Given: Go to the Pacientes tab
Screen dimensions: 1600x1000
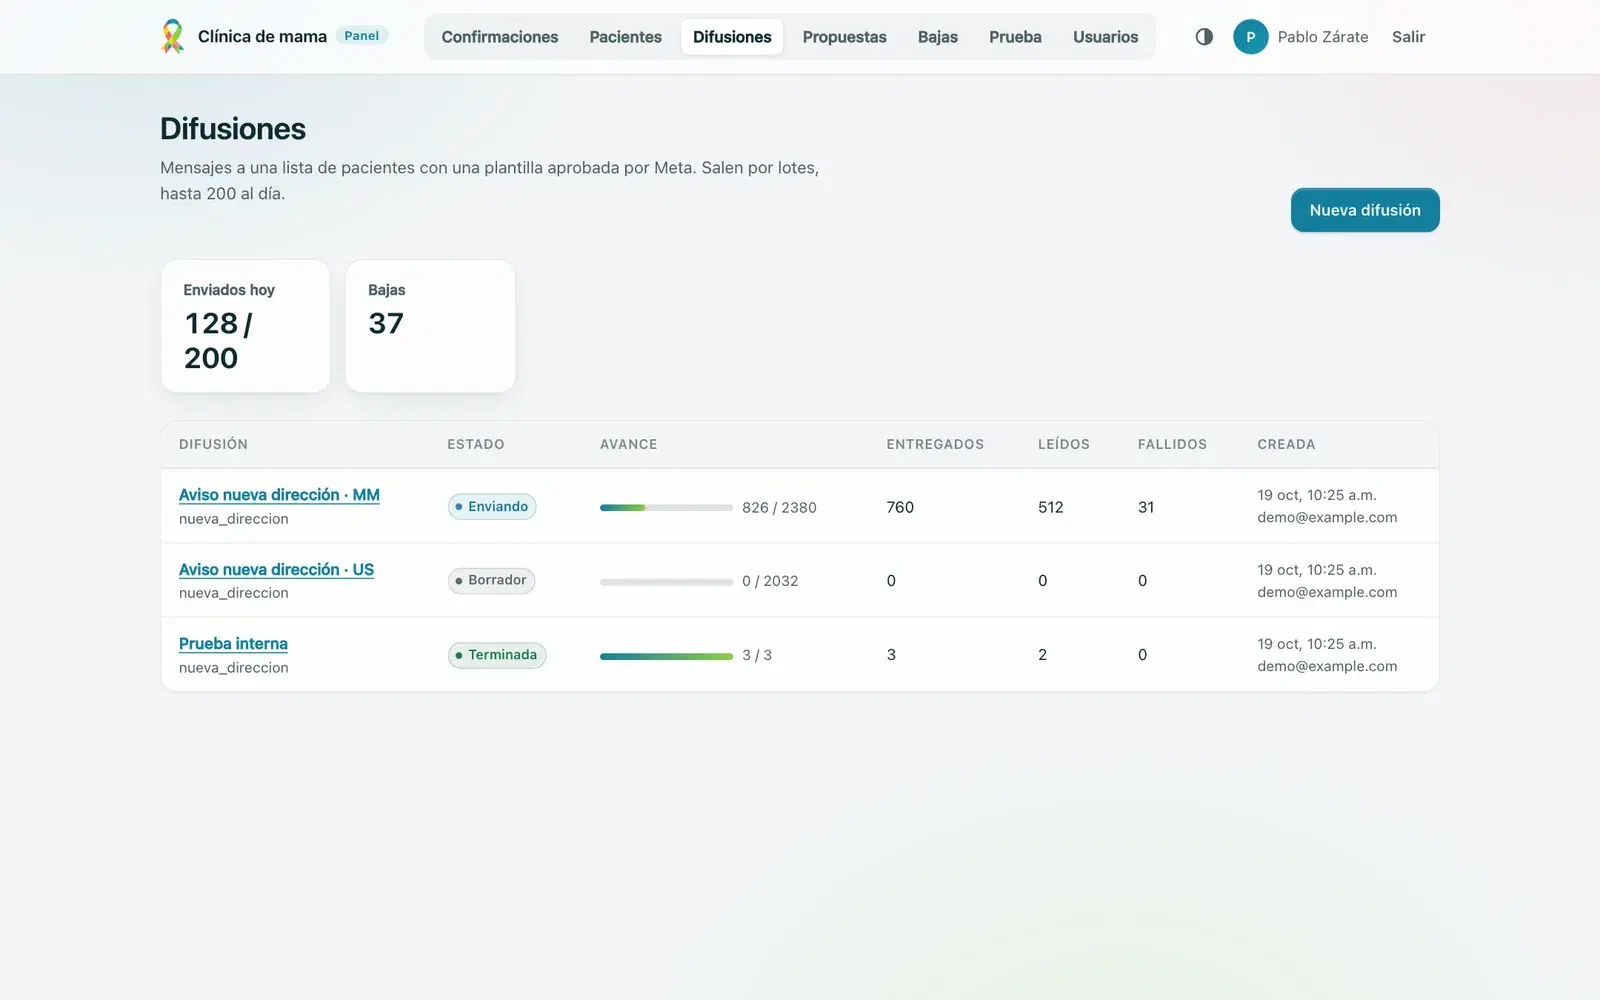Looking at the screenshot, I should coord(625,37).
